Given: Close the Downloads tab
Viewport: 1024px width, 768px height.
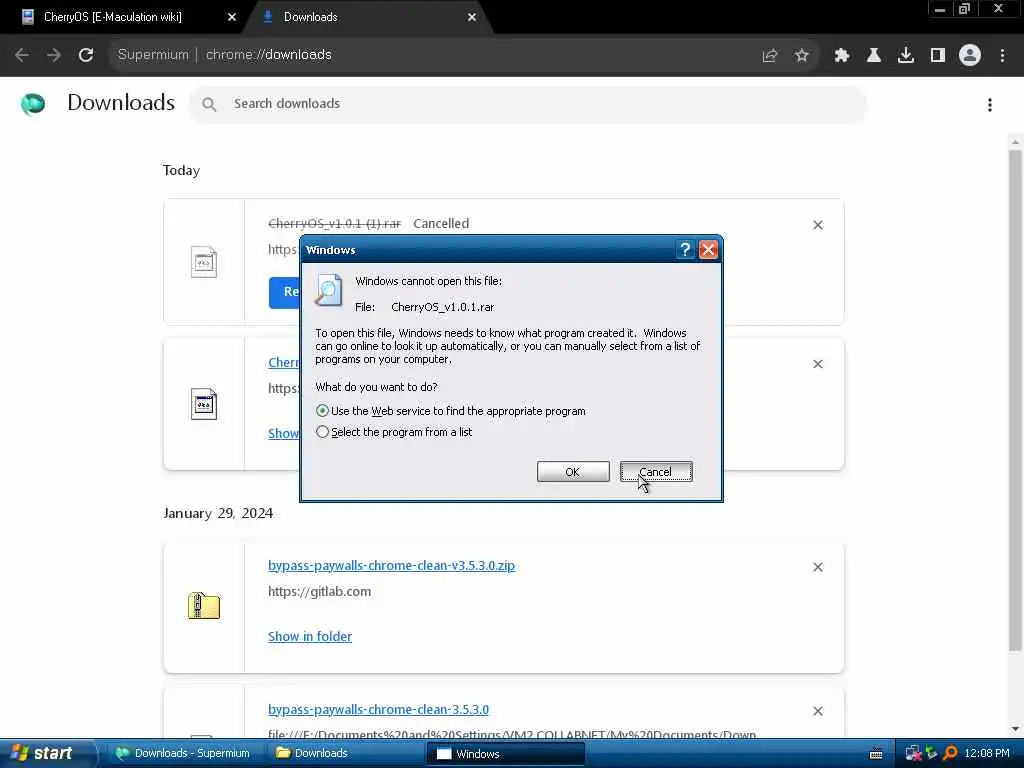Looking at the screenshot, I should [x=472, y=18].
